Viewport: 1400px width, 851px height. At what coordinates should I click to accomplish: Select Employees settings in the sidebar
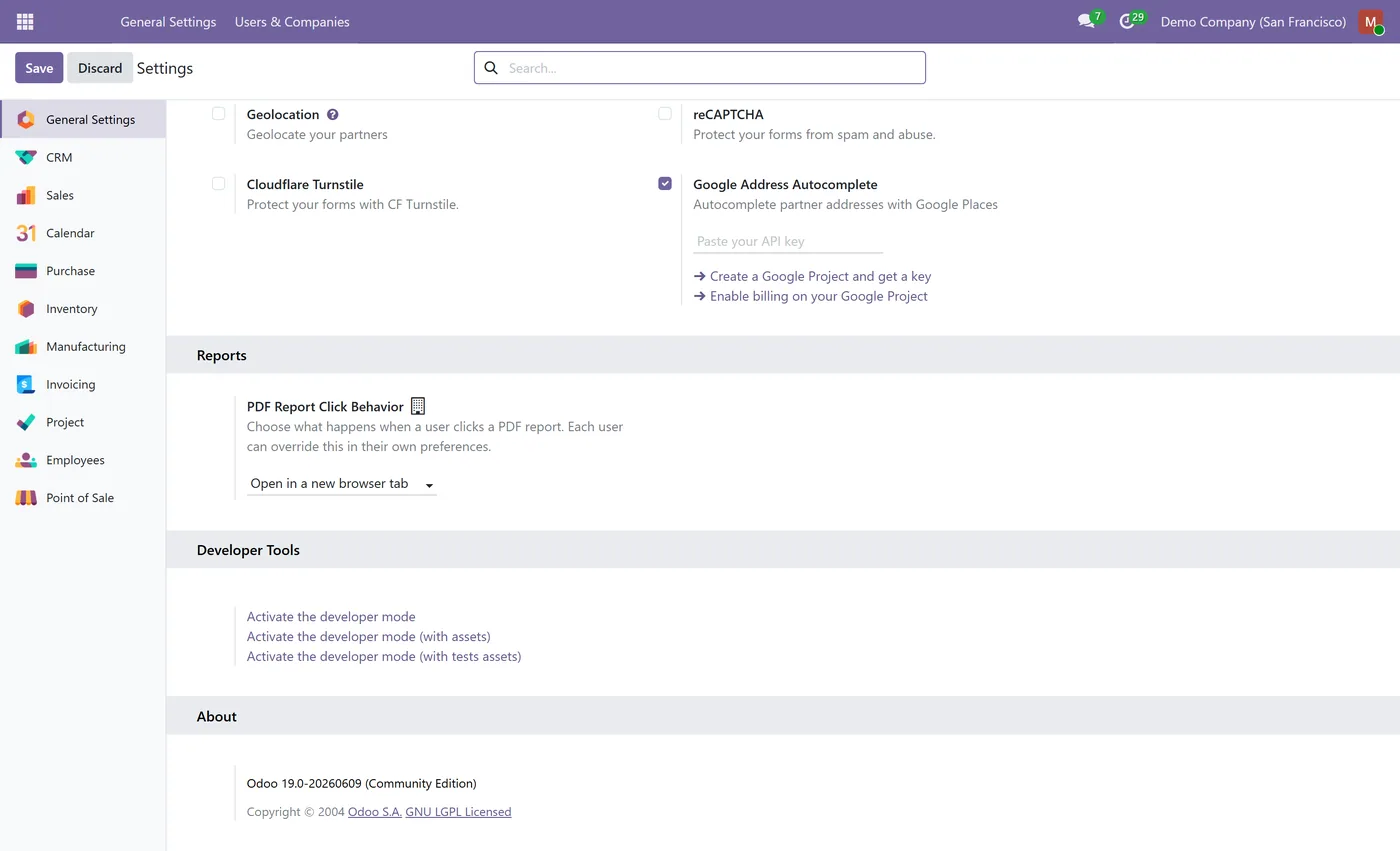pyautogui.click(x=83, y=460)
